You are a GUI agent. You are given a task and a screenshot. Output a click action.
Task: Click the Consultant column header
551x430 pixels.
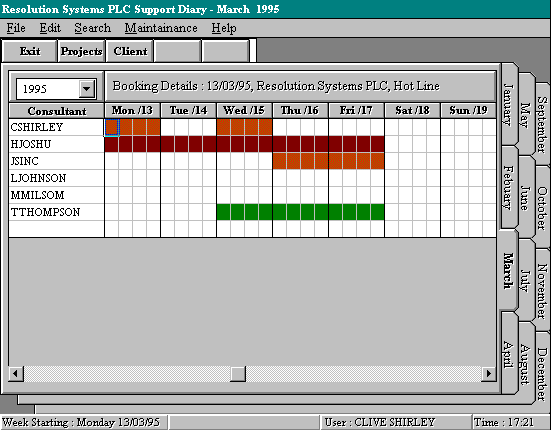[x=56, y=111]
